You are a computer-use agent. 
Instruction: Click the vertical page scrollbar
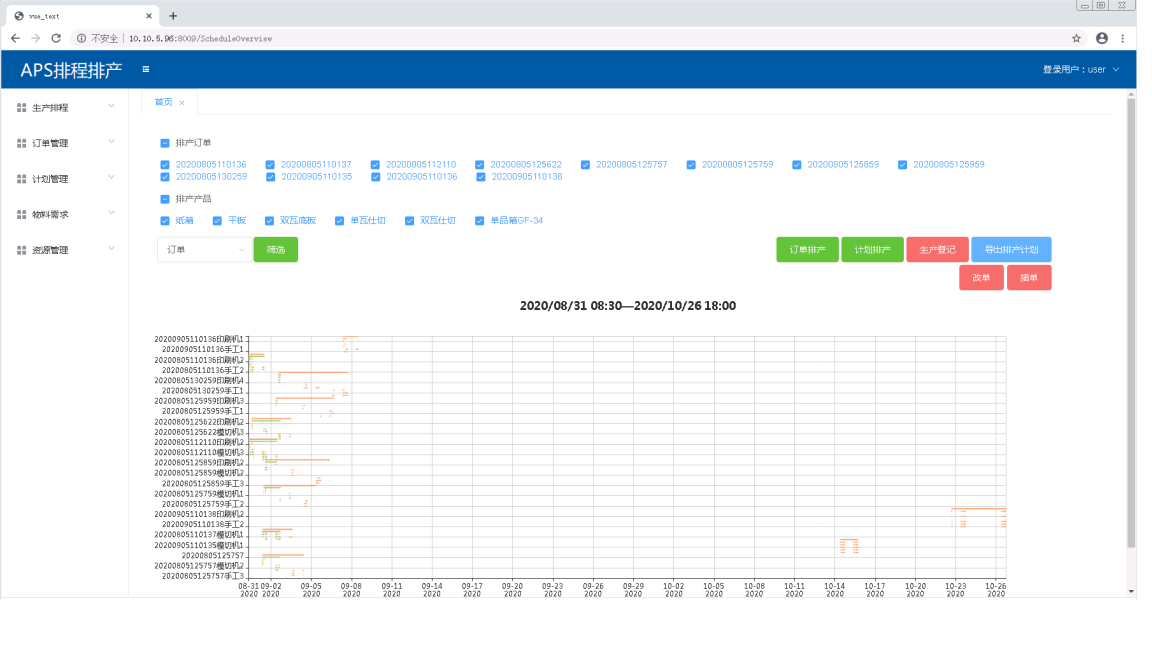pos(1131,320)
